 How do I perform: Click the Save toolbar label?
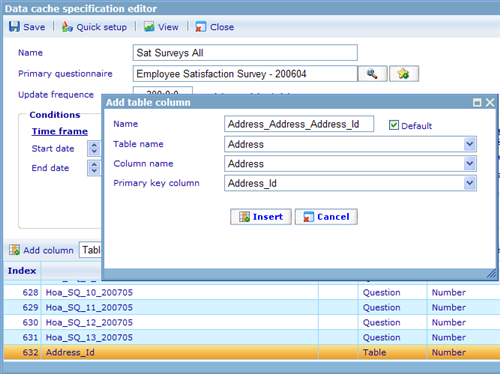click(x=34, y=27)
